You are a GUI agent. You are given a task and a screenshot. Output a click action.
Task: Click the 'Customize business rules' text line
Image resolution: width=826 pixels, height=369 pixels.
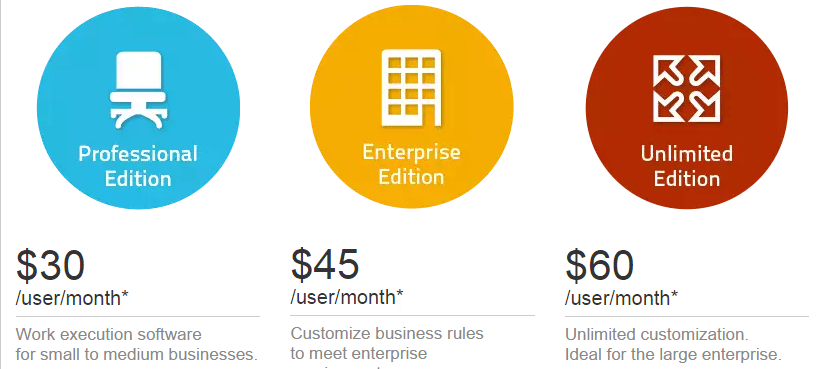pos(387,333)
